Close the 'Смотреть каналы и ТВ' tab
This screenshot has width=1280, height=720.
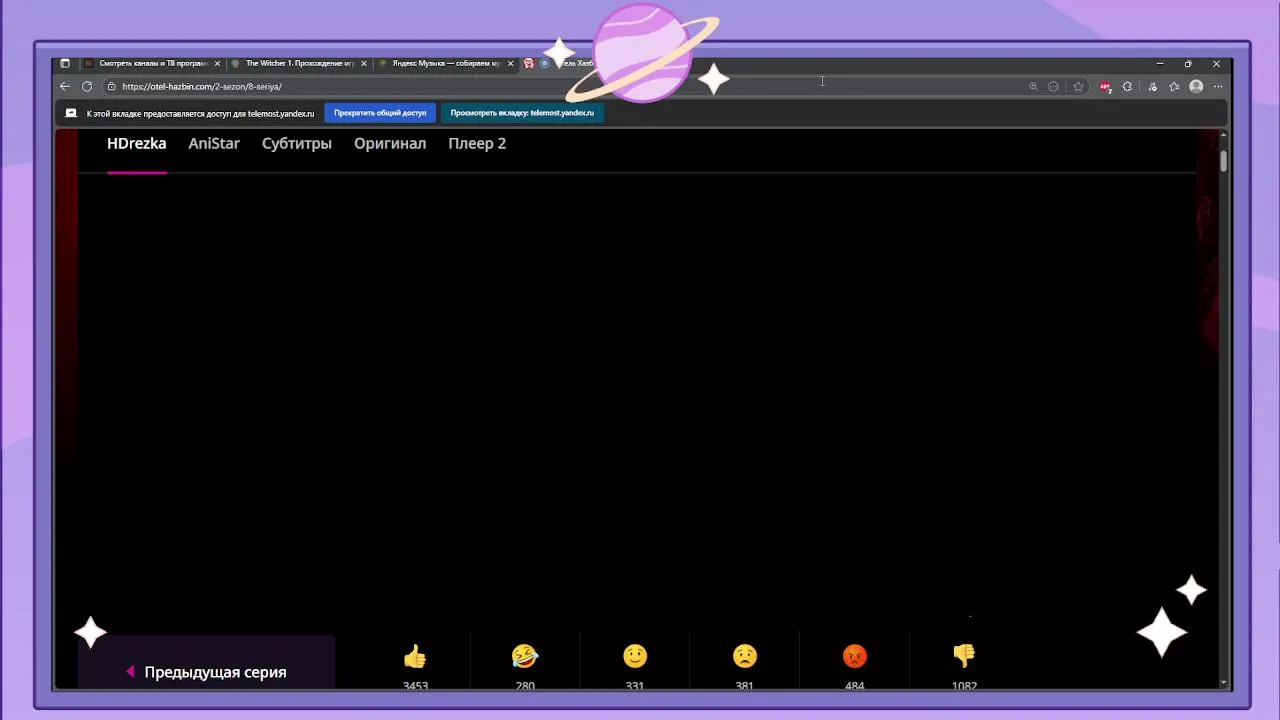[217, 63]
